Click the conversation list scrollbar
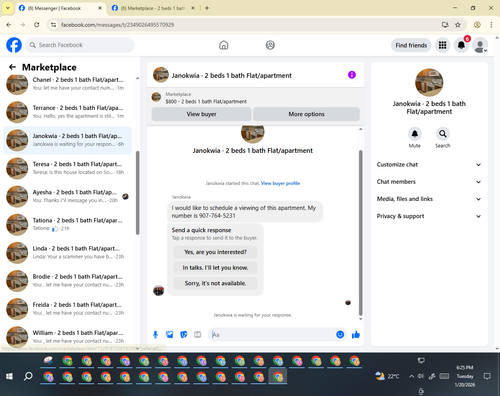The height and width of the screenshot is (396, 500). [x=137, y=193]
